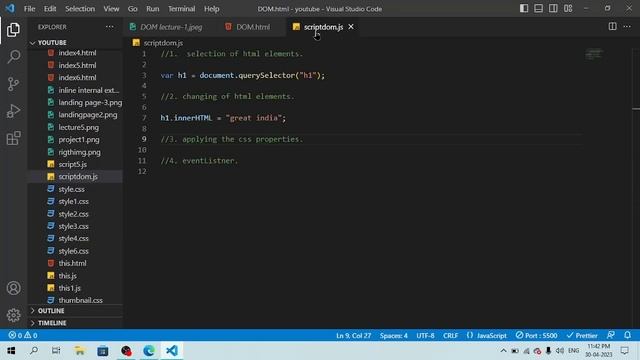The height and width of the screenshot is (360, 640).
Task: Open landing page-3.png file
Action: 90,102
